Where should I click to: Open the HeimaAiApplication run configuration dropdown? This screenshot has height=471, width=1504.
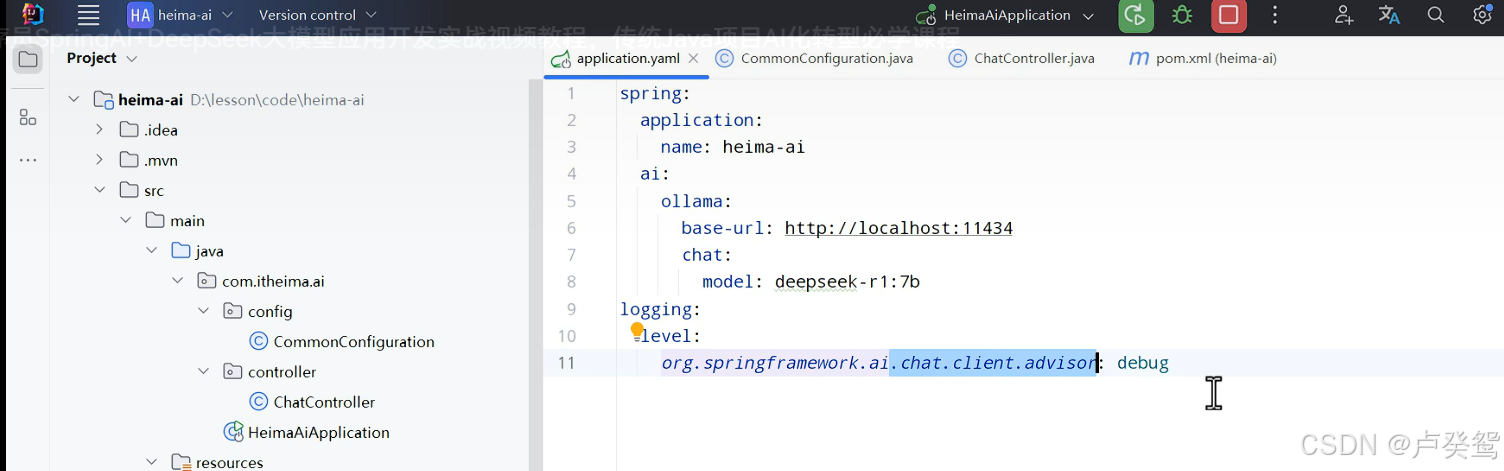(1005, 15)
